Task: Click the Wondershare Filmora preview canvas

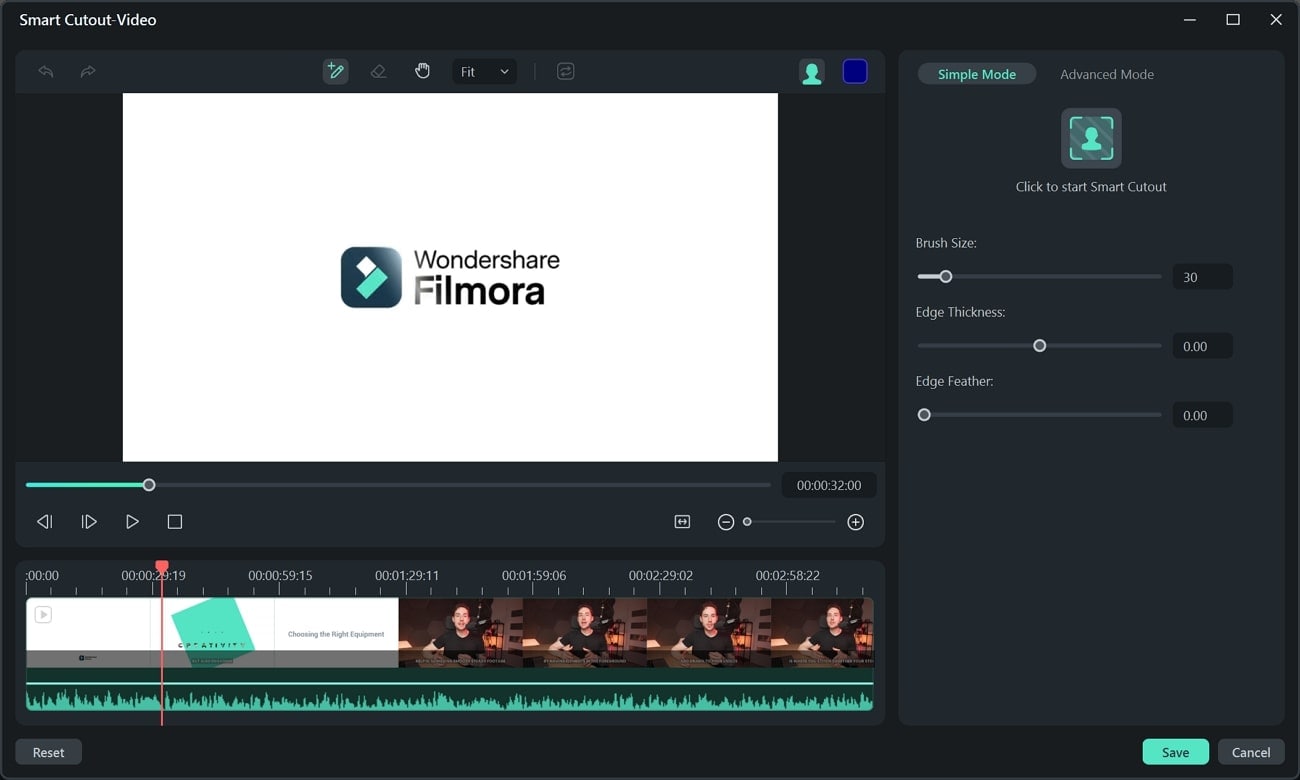Action: point(450,277)
